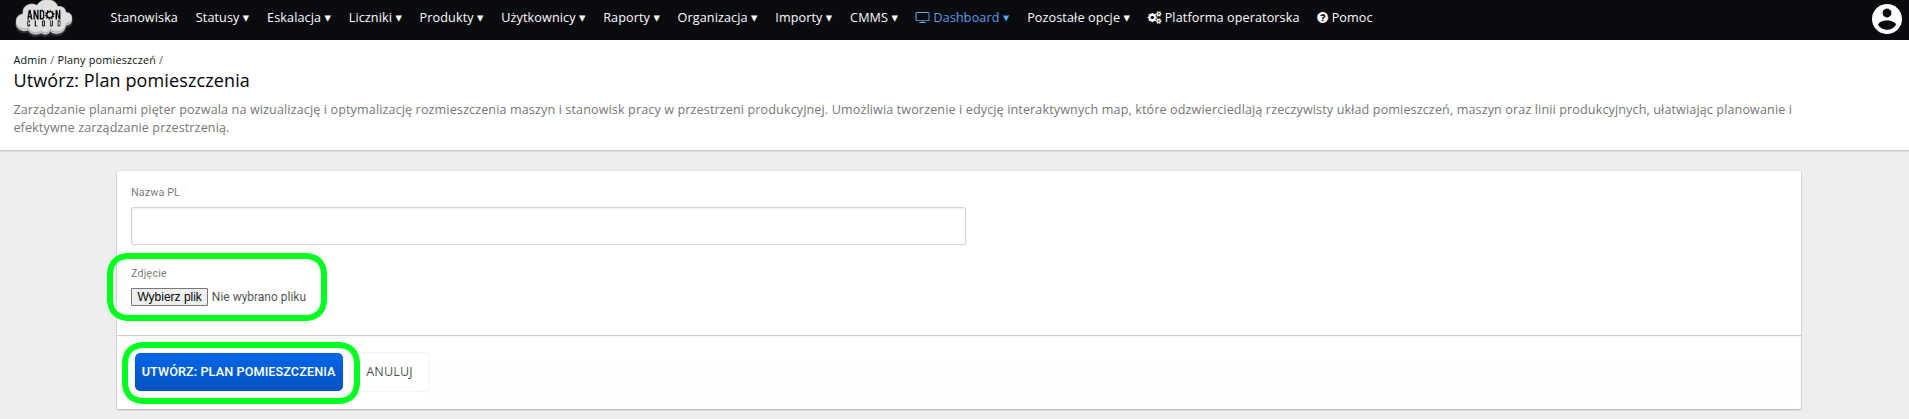Go to Plany pomieszczeń breadcrumb
Screen dimensions: 1909x419
point(106,60)
